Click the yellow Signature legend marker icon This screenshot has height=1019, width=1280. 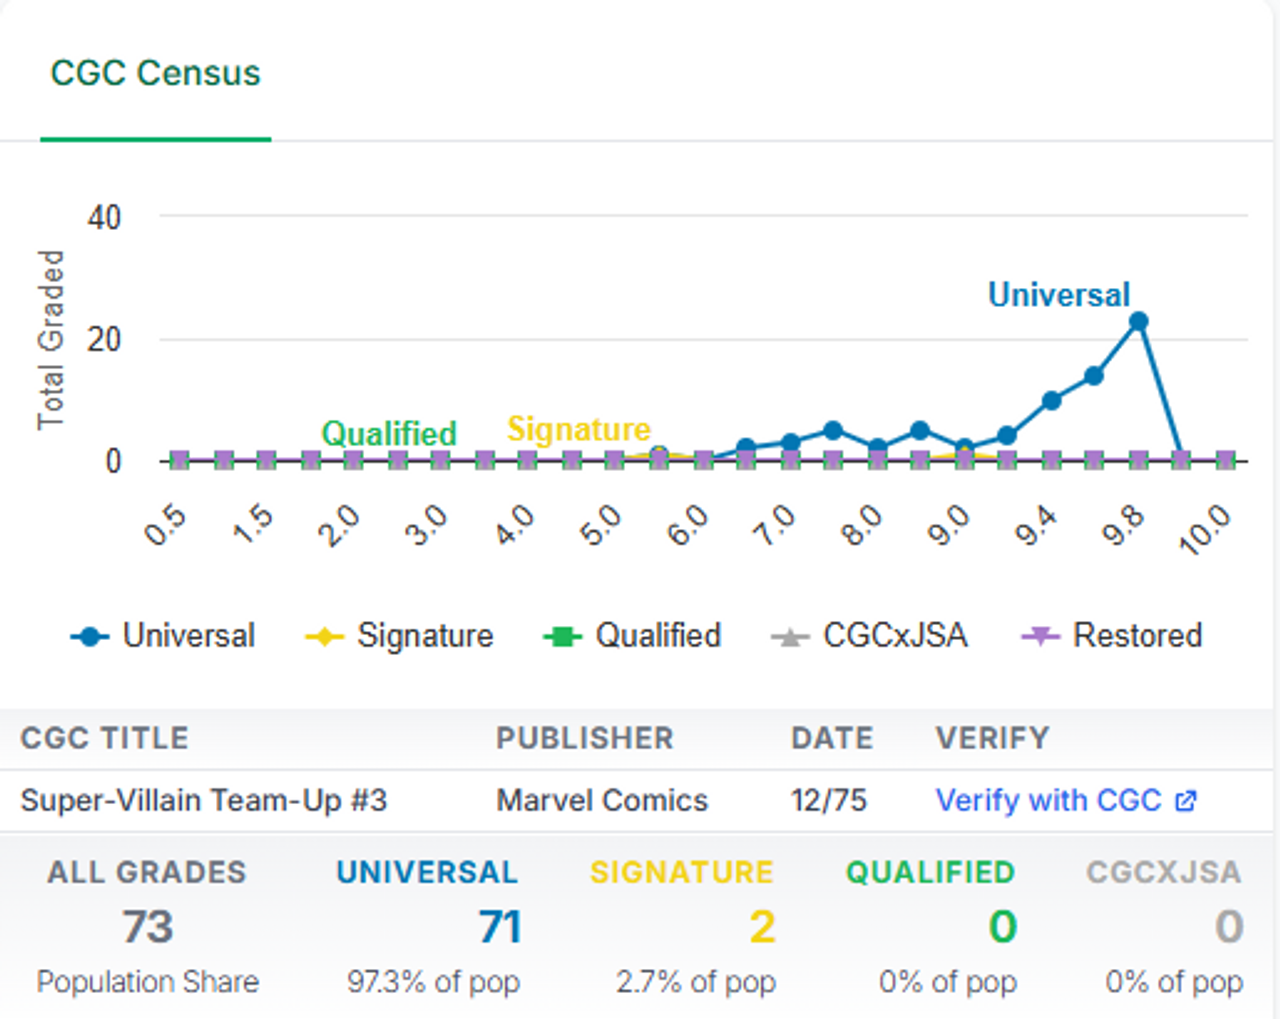coord(324,637)
